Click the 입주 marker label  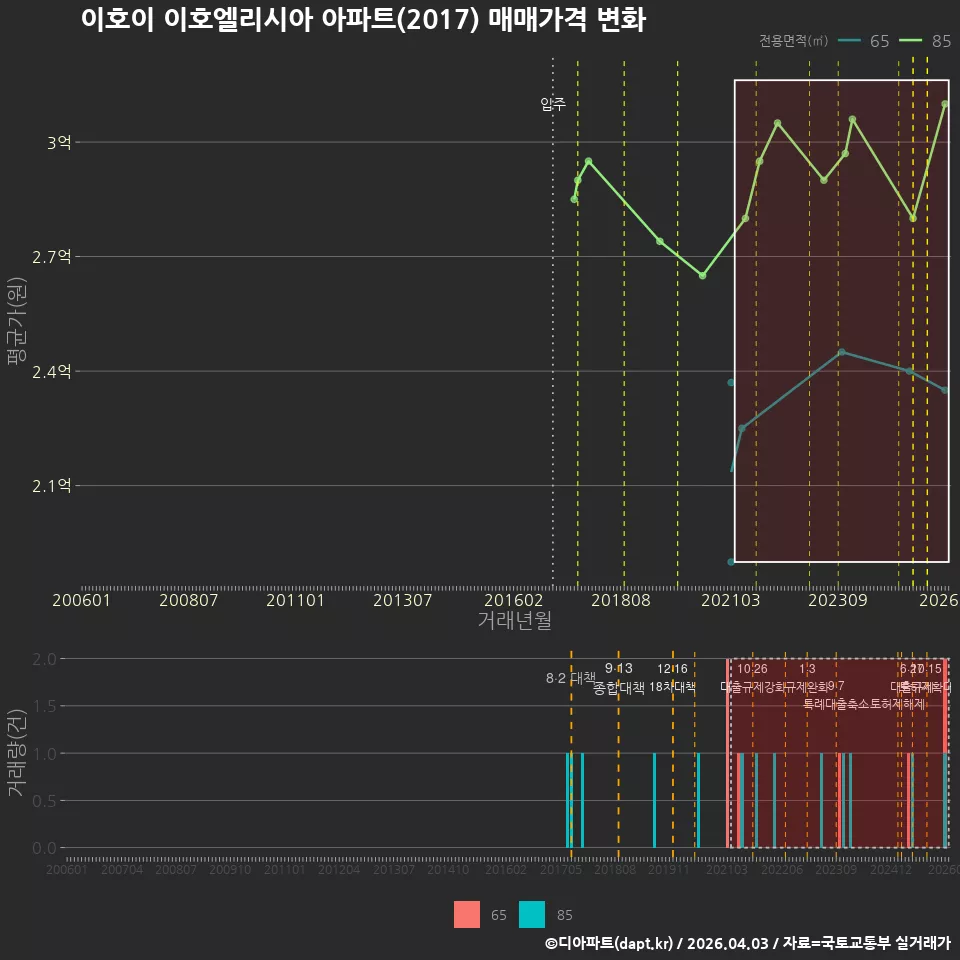point(553,104)
